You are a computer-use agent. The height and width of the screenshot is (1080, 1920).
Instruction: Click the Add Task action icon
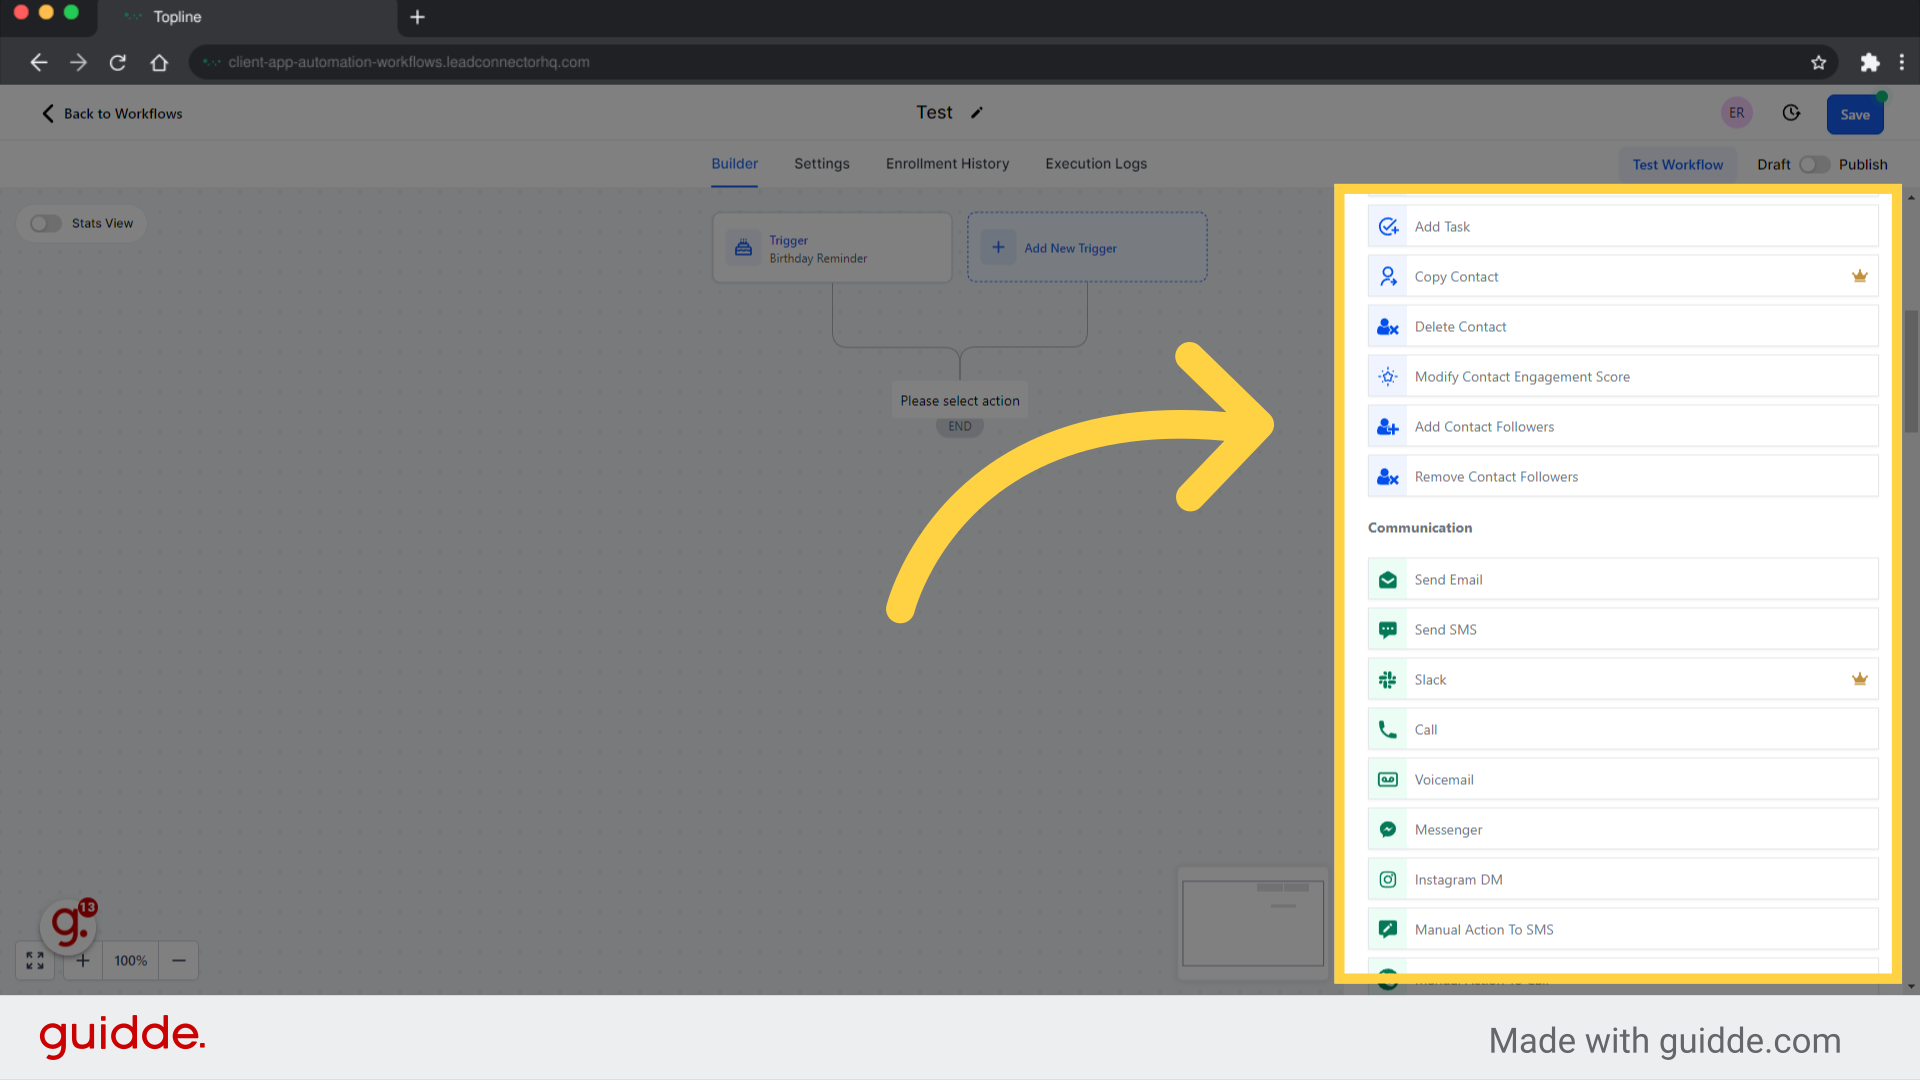tap(1388, 227)
